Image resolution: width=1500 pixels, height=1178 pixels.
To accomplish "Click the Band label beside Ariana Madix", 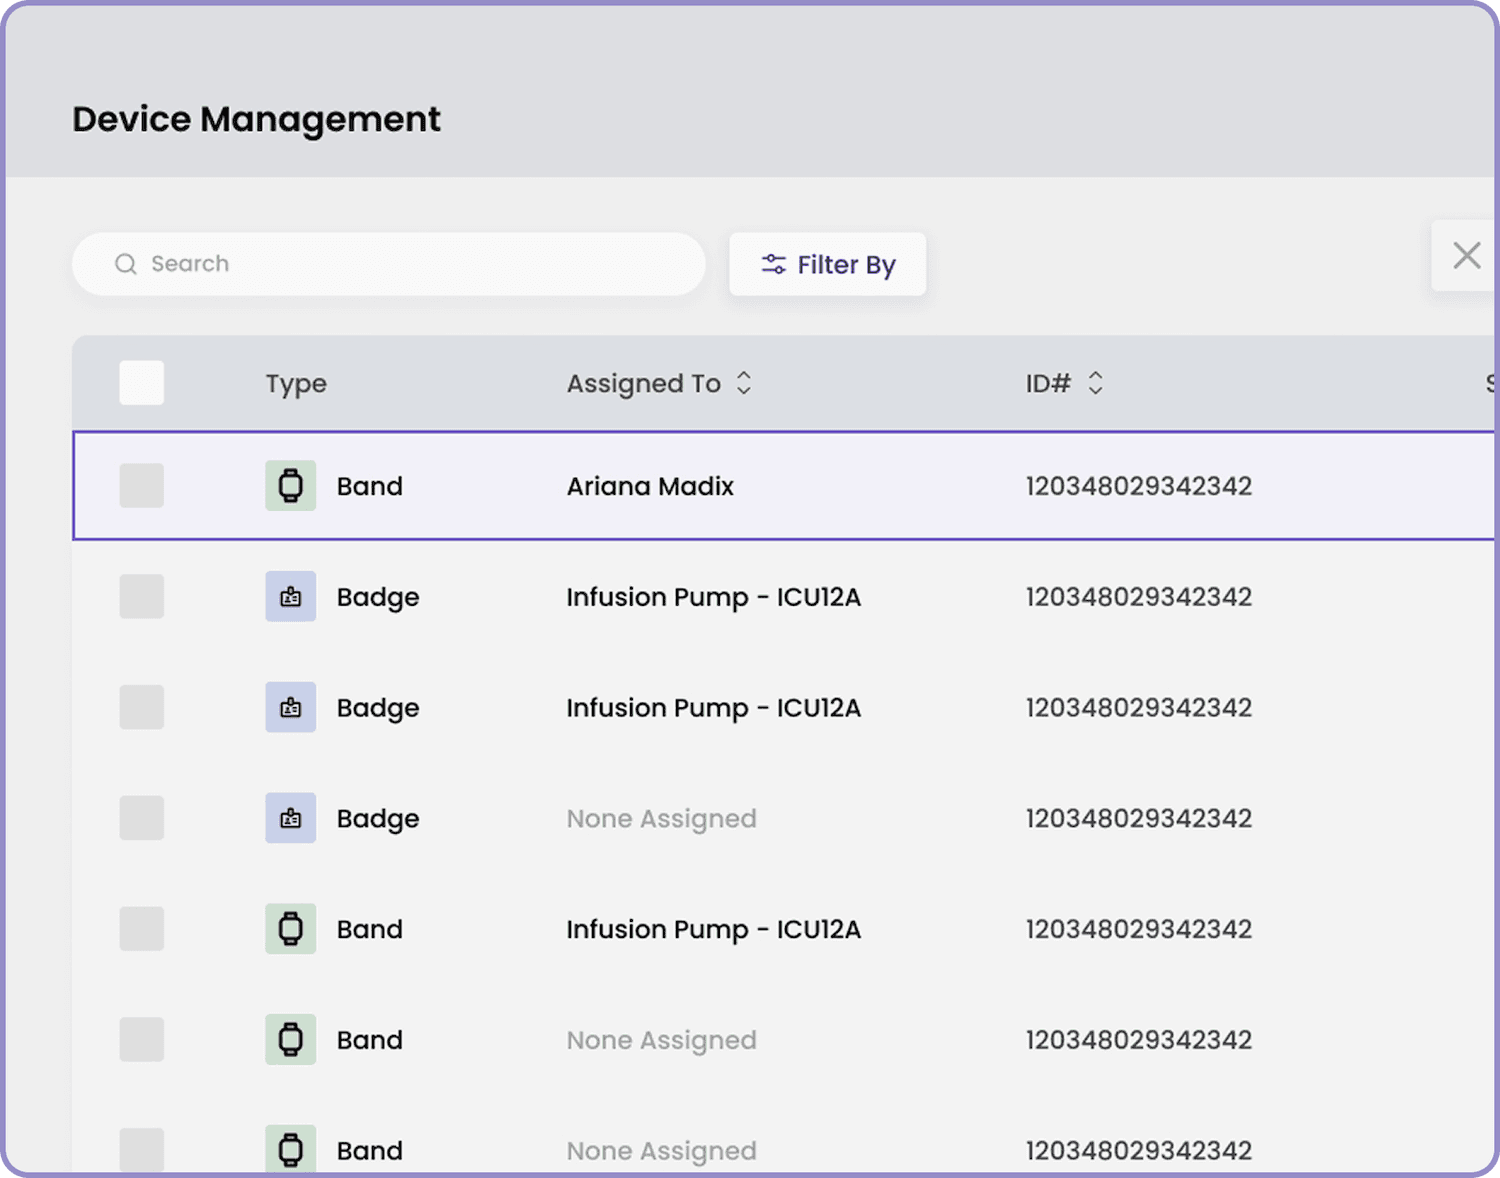I will pyautogui.click(x=370, y=486).
